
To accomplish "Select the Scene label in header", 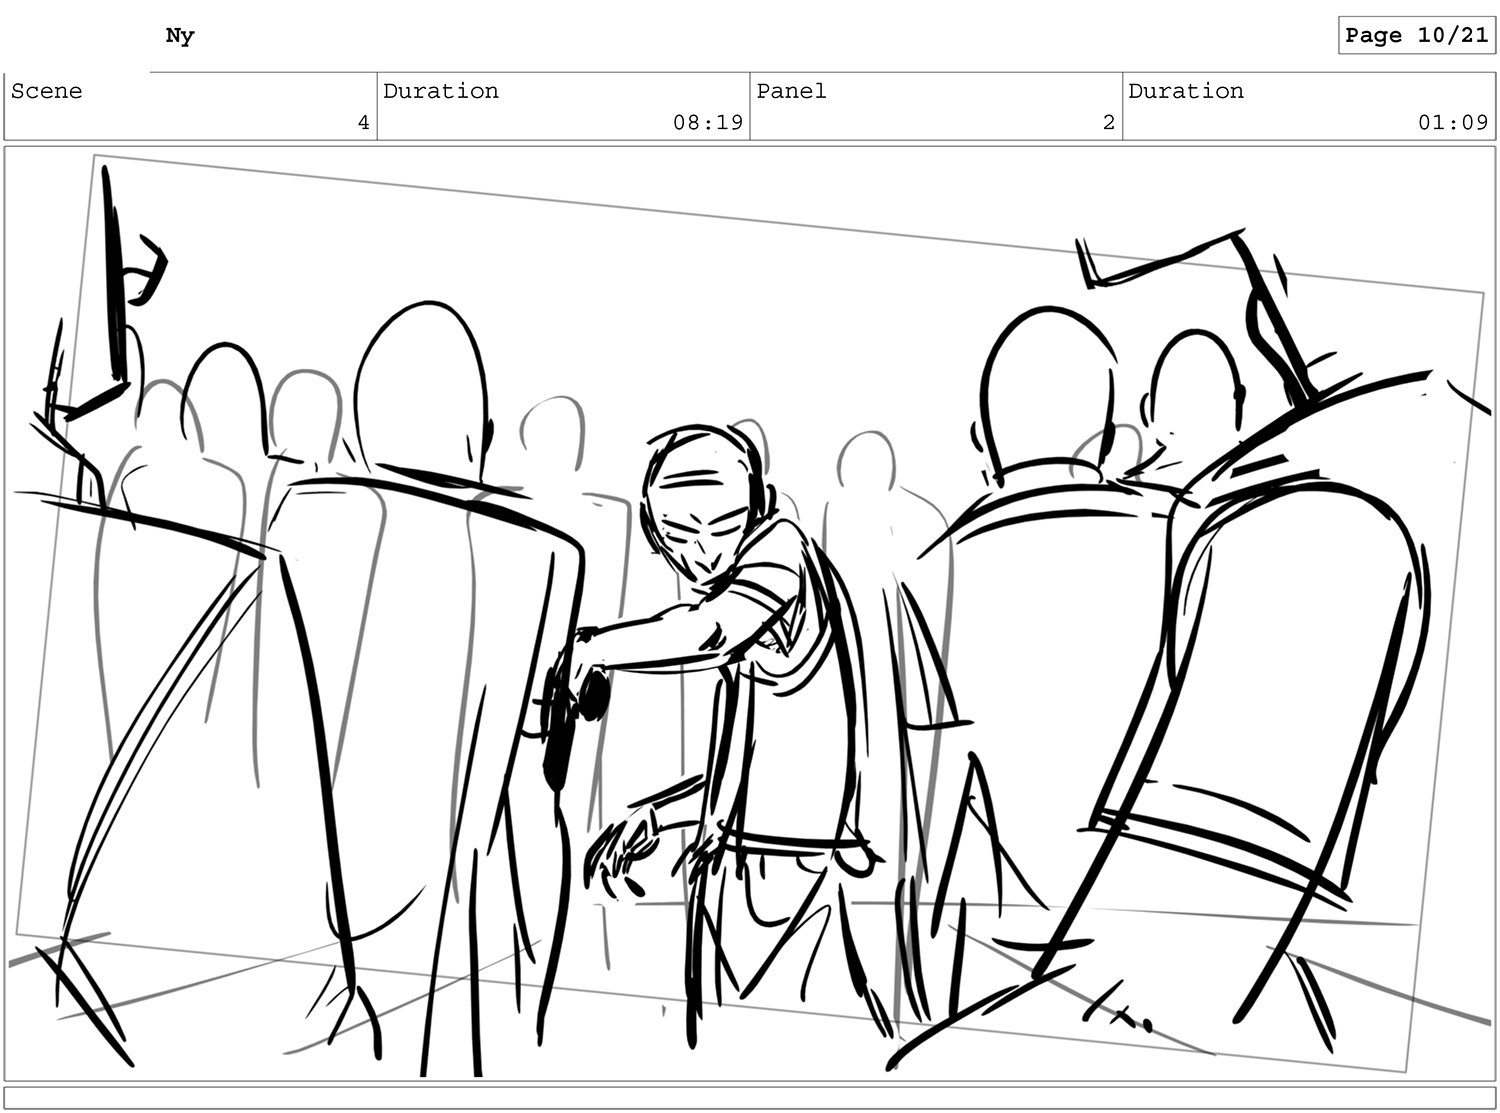I will tap(47, 91).
